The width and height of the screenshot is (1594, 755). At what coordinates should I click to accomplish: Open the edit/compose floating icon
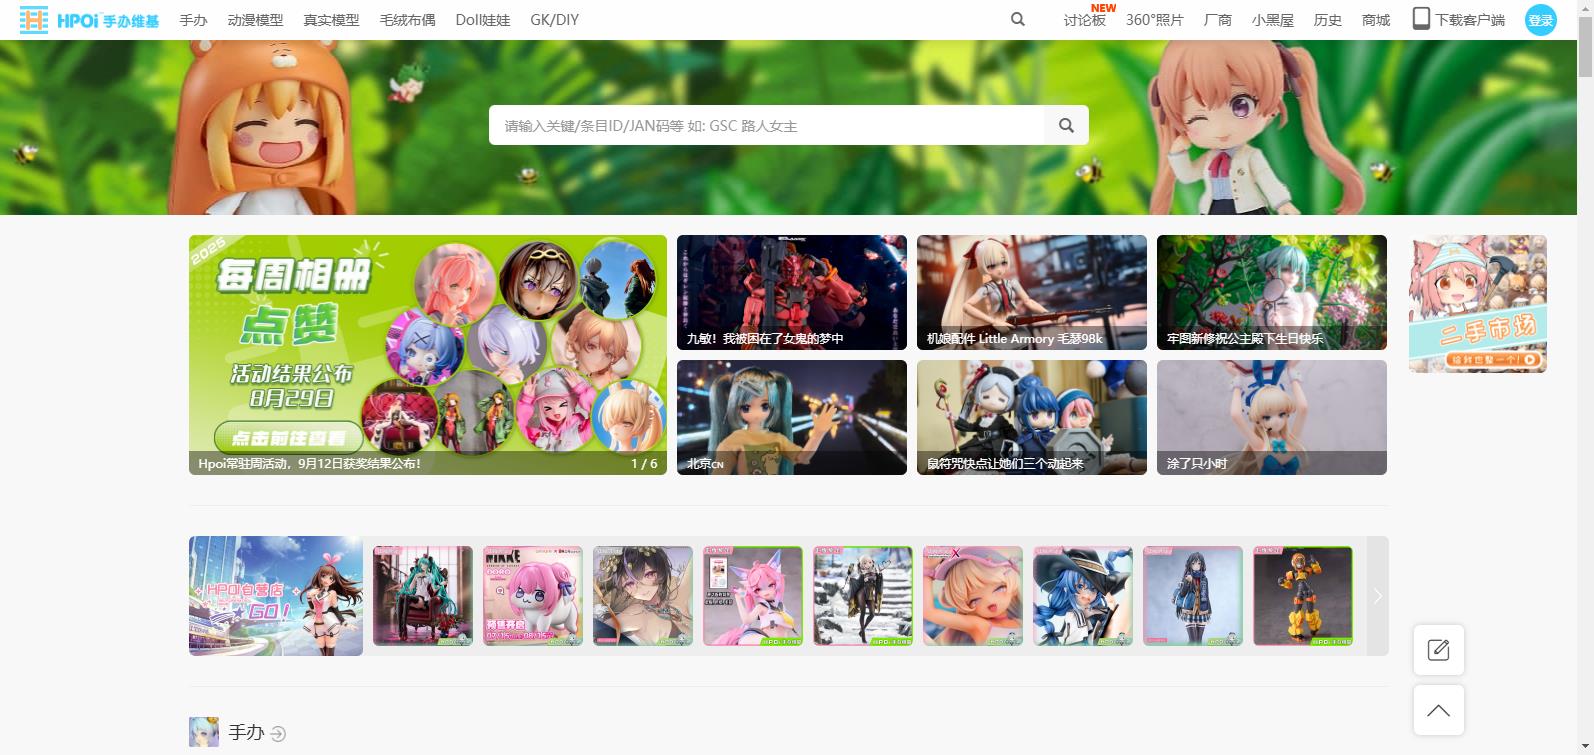point(1438,650)
